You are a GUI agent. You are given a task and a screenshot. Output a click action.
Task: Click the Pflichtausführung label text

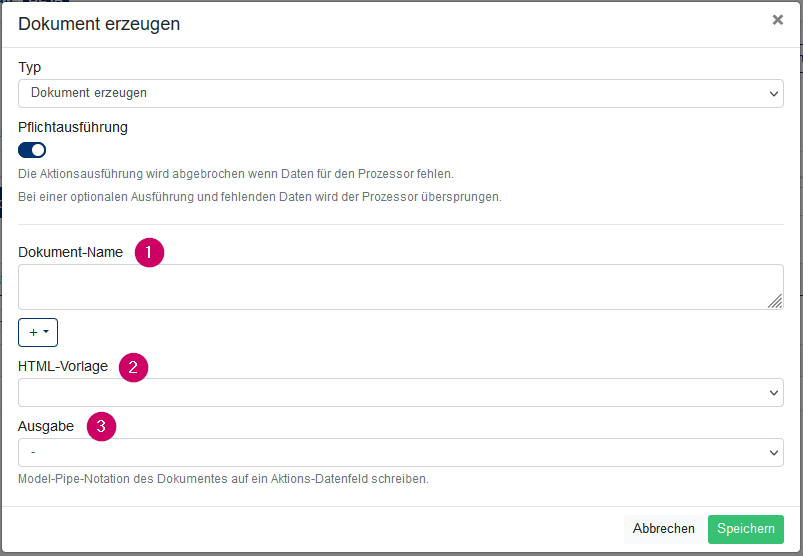click(x=73, y=127)
